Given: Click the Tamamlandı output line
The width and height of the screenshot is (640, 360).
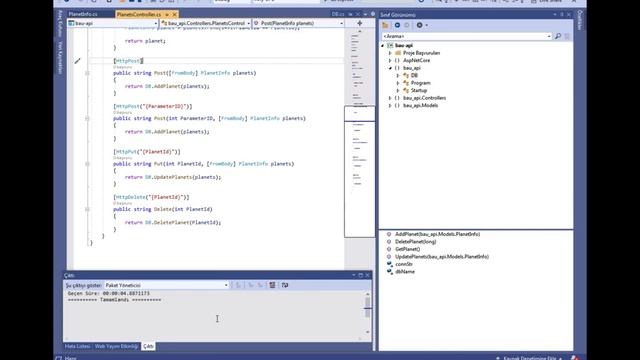Looking at the screenshot, I should [114, 300].
